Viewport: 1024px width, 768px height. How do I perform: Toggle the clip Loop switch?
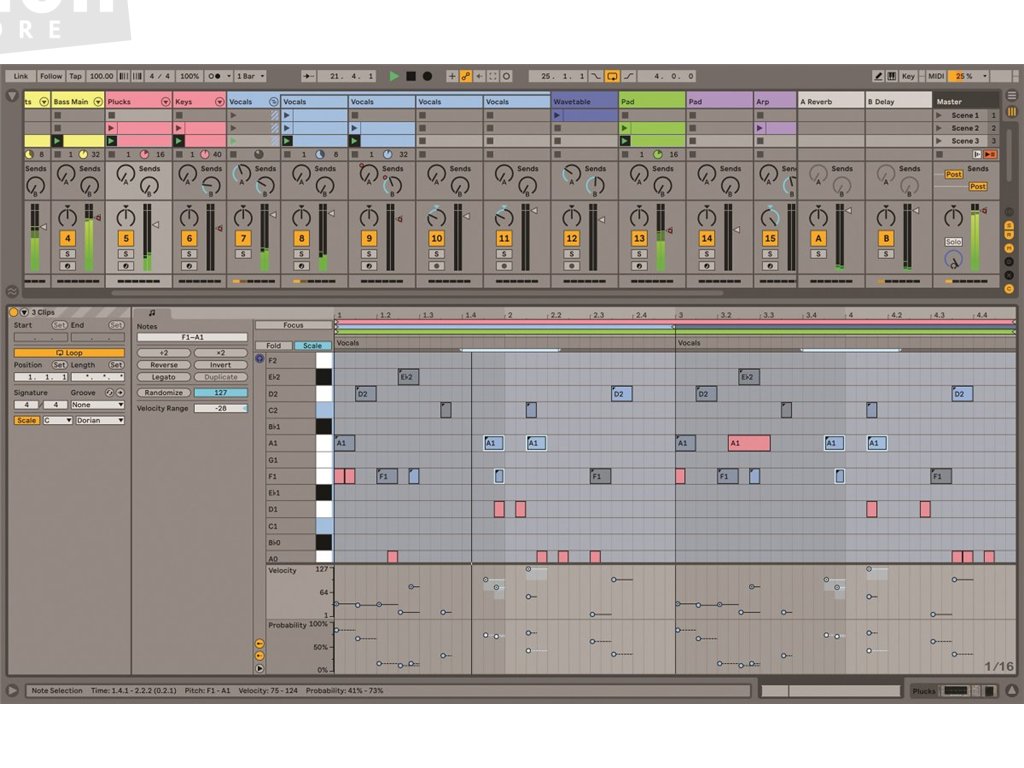(x=69, y=353)
